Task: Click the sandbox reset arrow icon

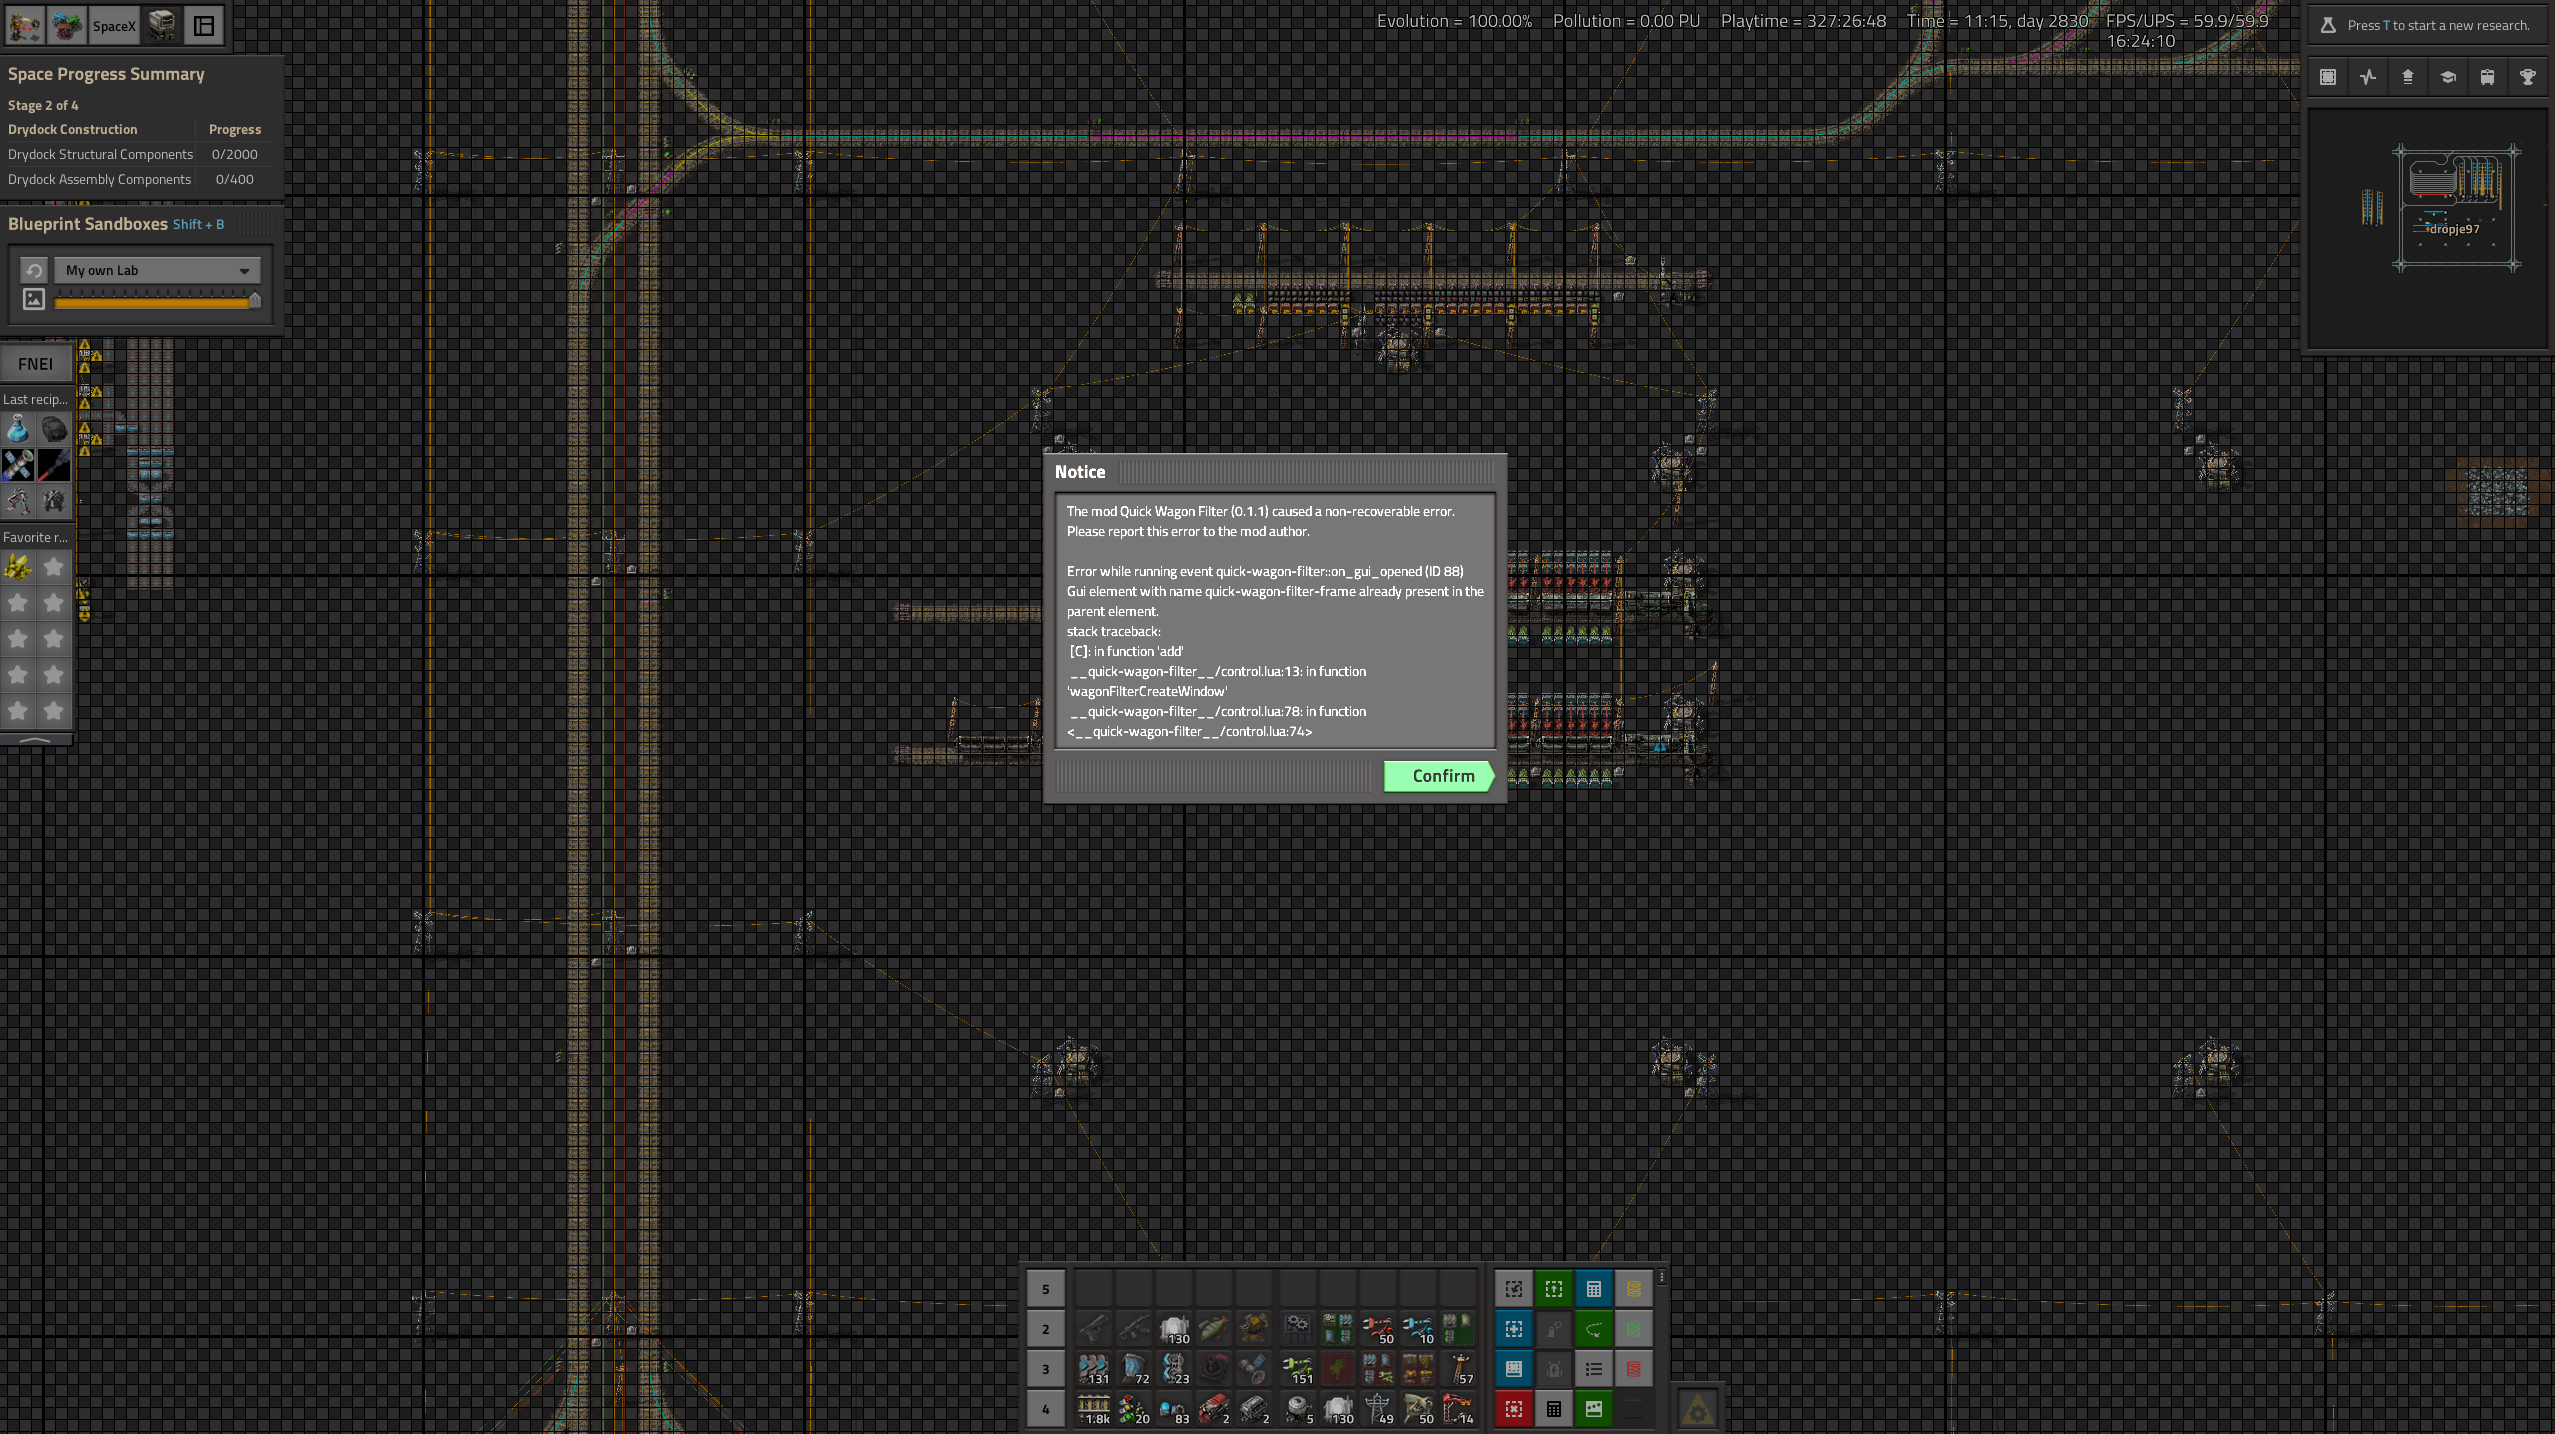Action: (x=33, y=270)
